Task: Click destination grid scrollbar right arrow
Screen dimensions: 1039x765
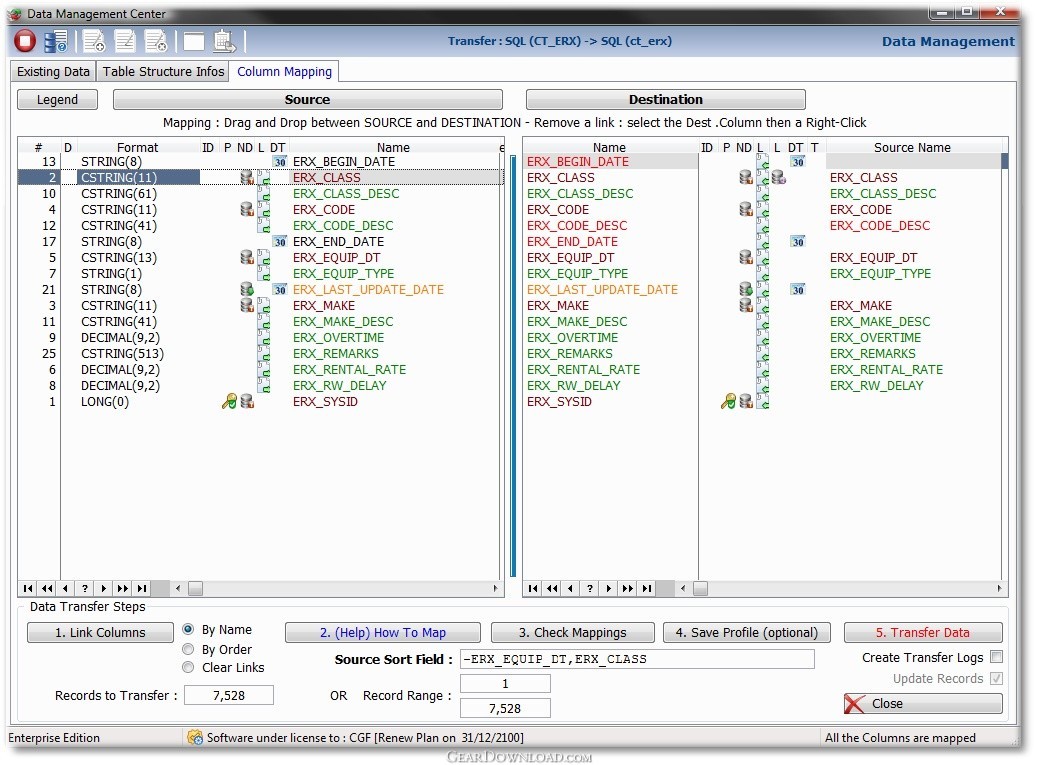Action: coord(999,588)
